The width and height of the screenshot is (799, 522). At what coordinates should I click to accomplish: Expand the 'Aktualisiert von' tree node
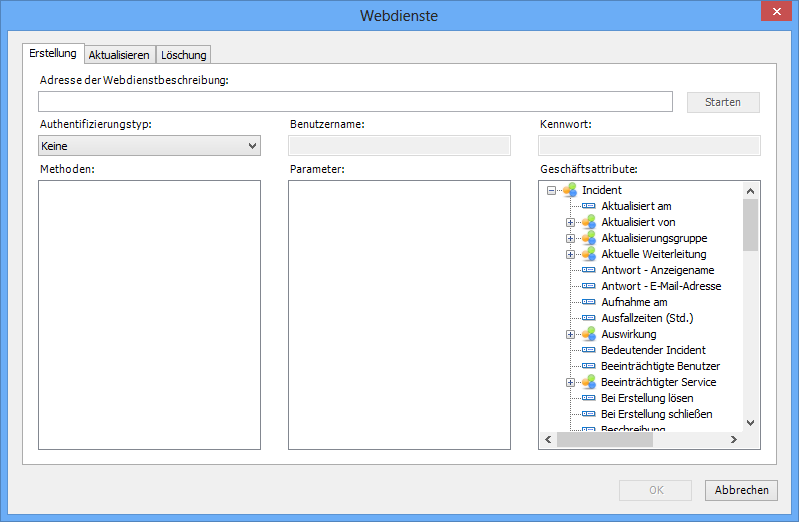point(570,222)
